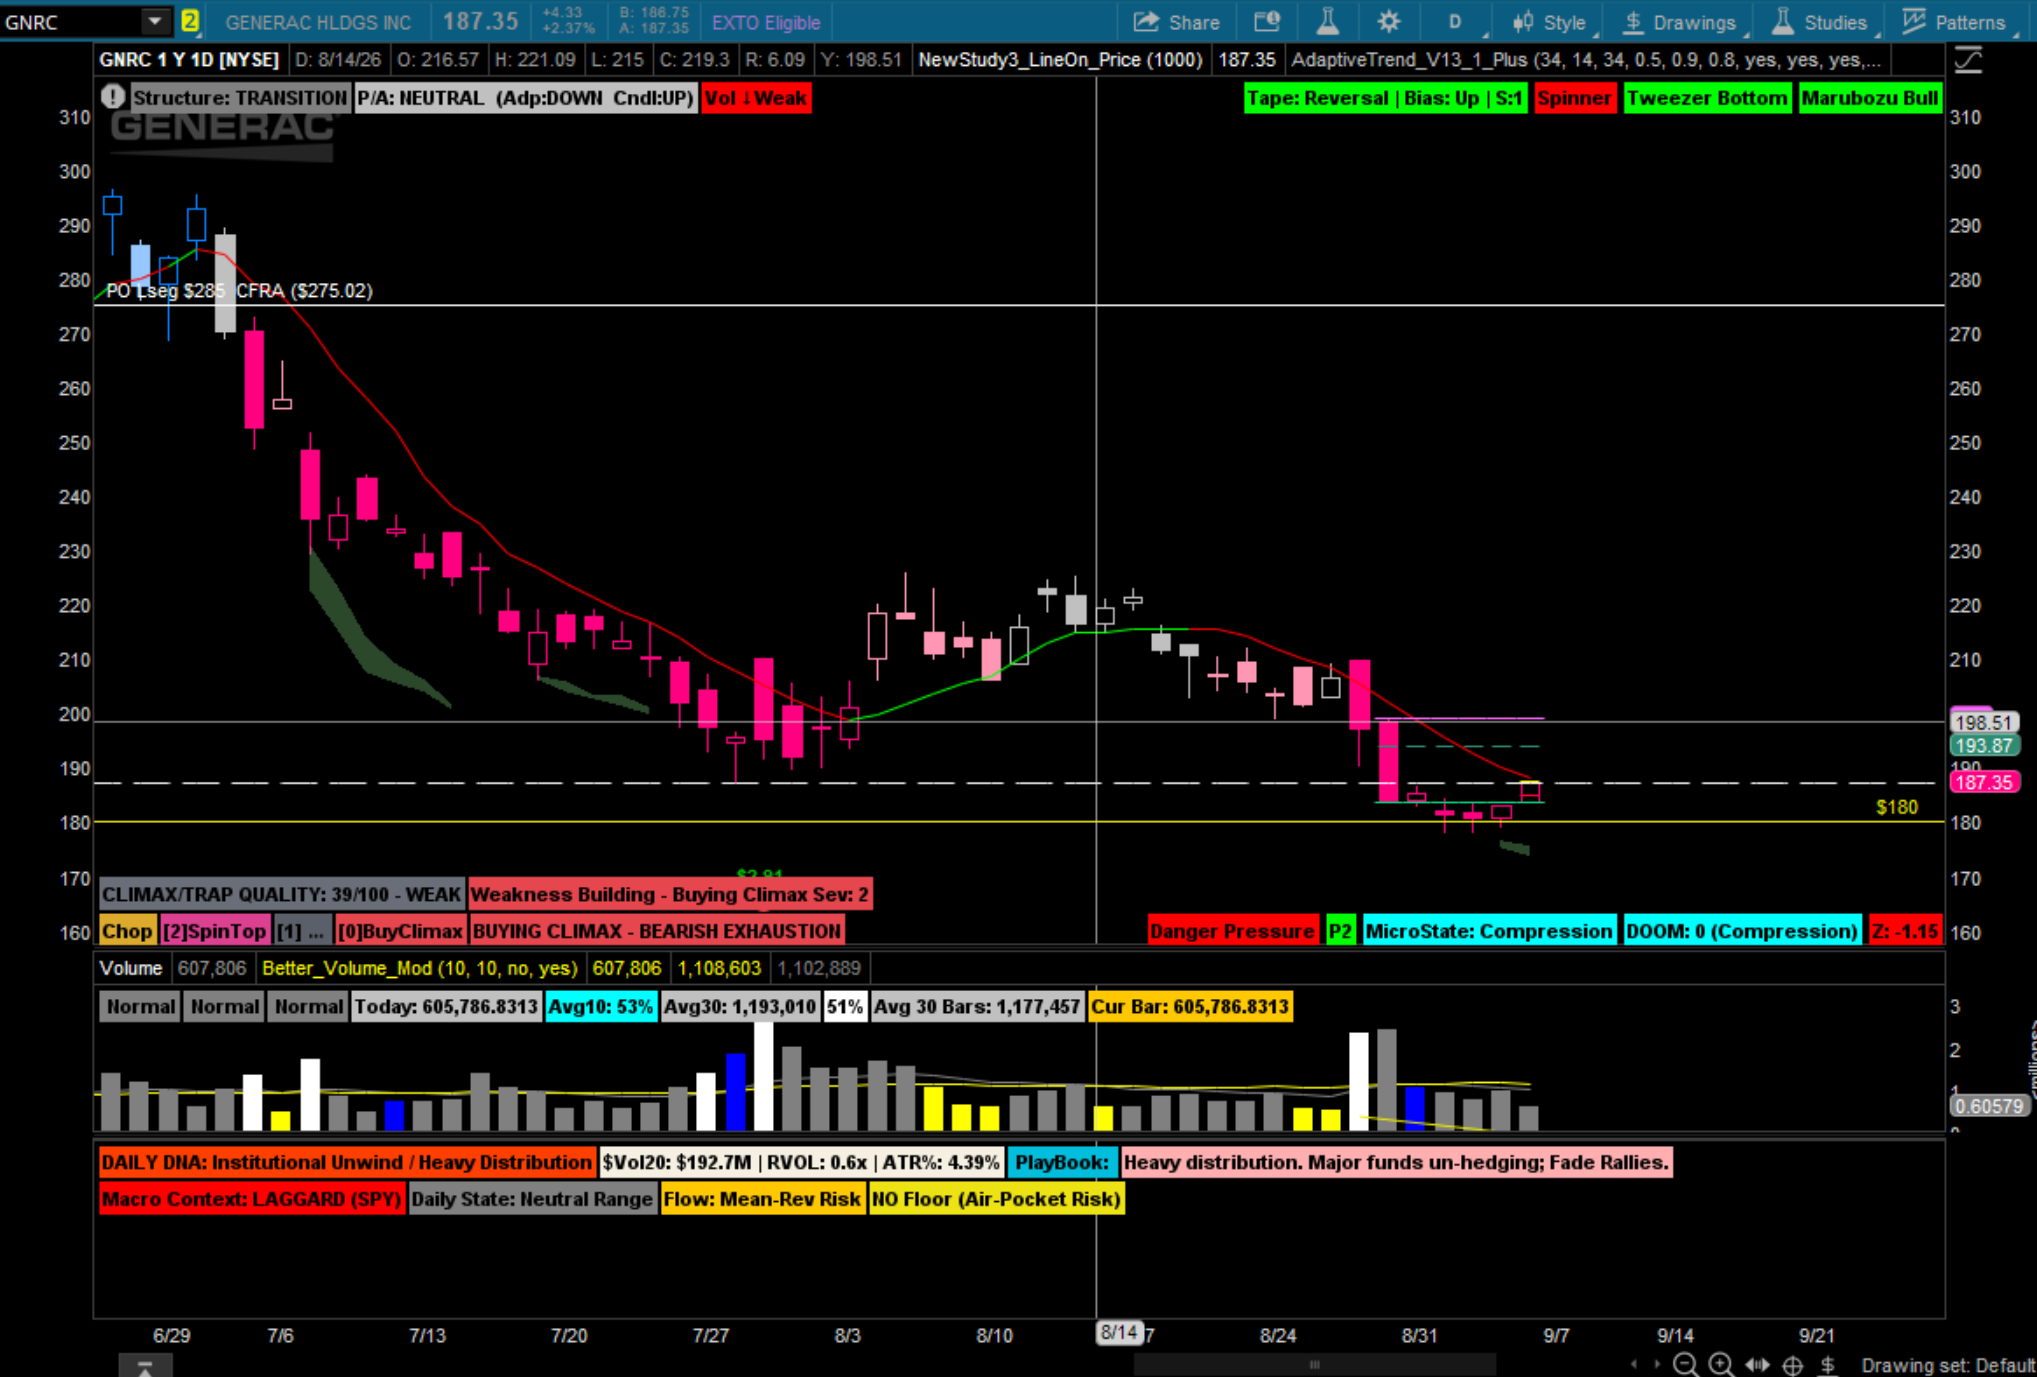Click the 8/14 date cursor marker
Image resolution: width=2037 pixels, height=1377 pixels.
tap(1119, 1332)
